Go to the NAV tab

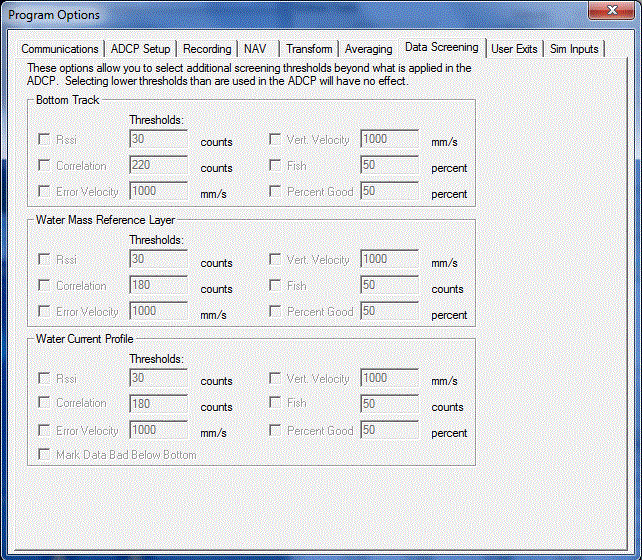pyautogui.click(x=255, y=49)
